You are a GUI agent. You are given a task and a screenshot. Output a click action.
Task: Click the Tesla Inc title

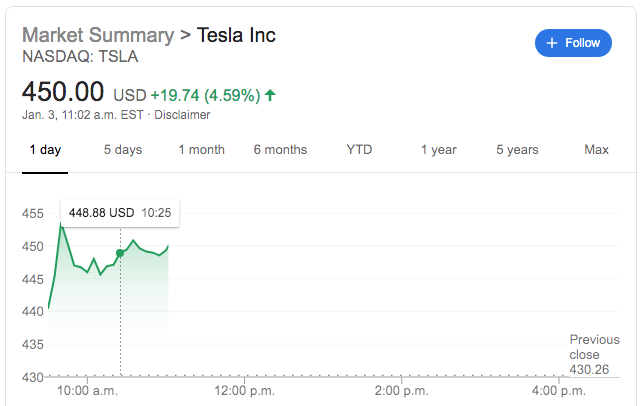click(x=236, y=35)
